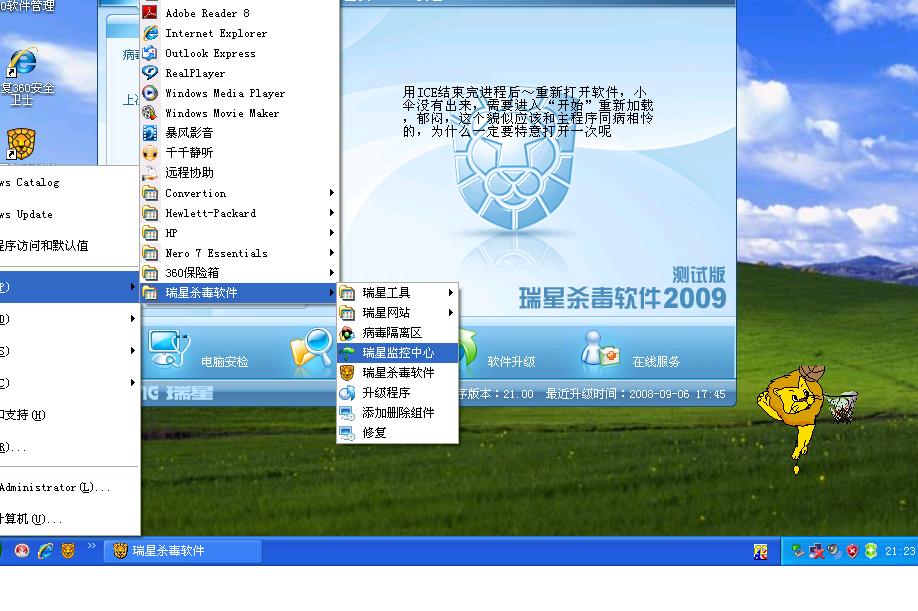
Task: Open Internet Explorer quick launch icon
Action: (x=45, y=550)
